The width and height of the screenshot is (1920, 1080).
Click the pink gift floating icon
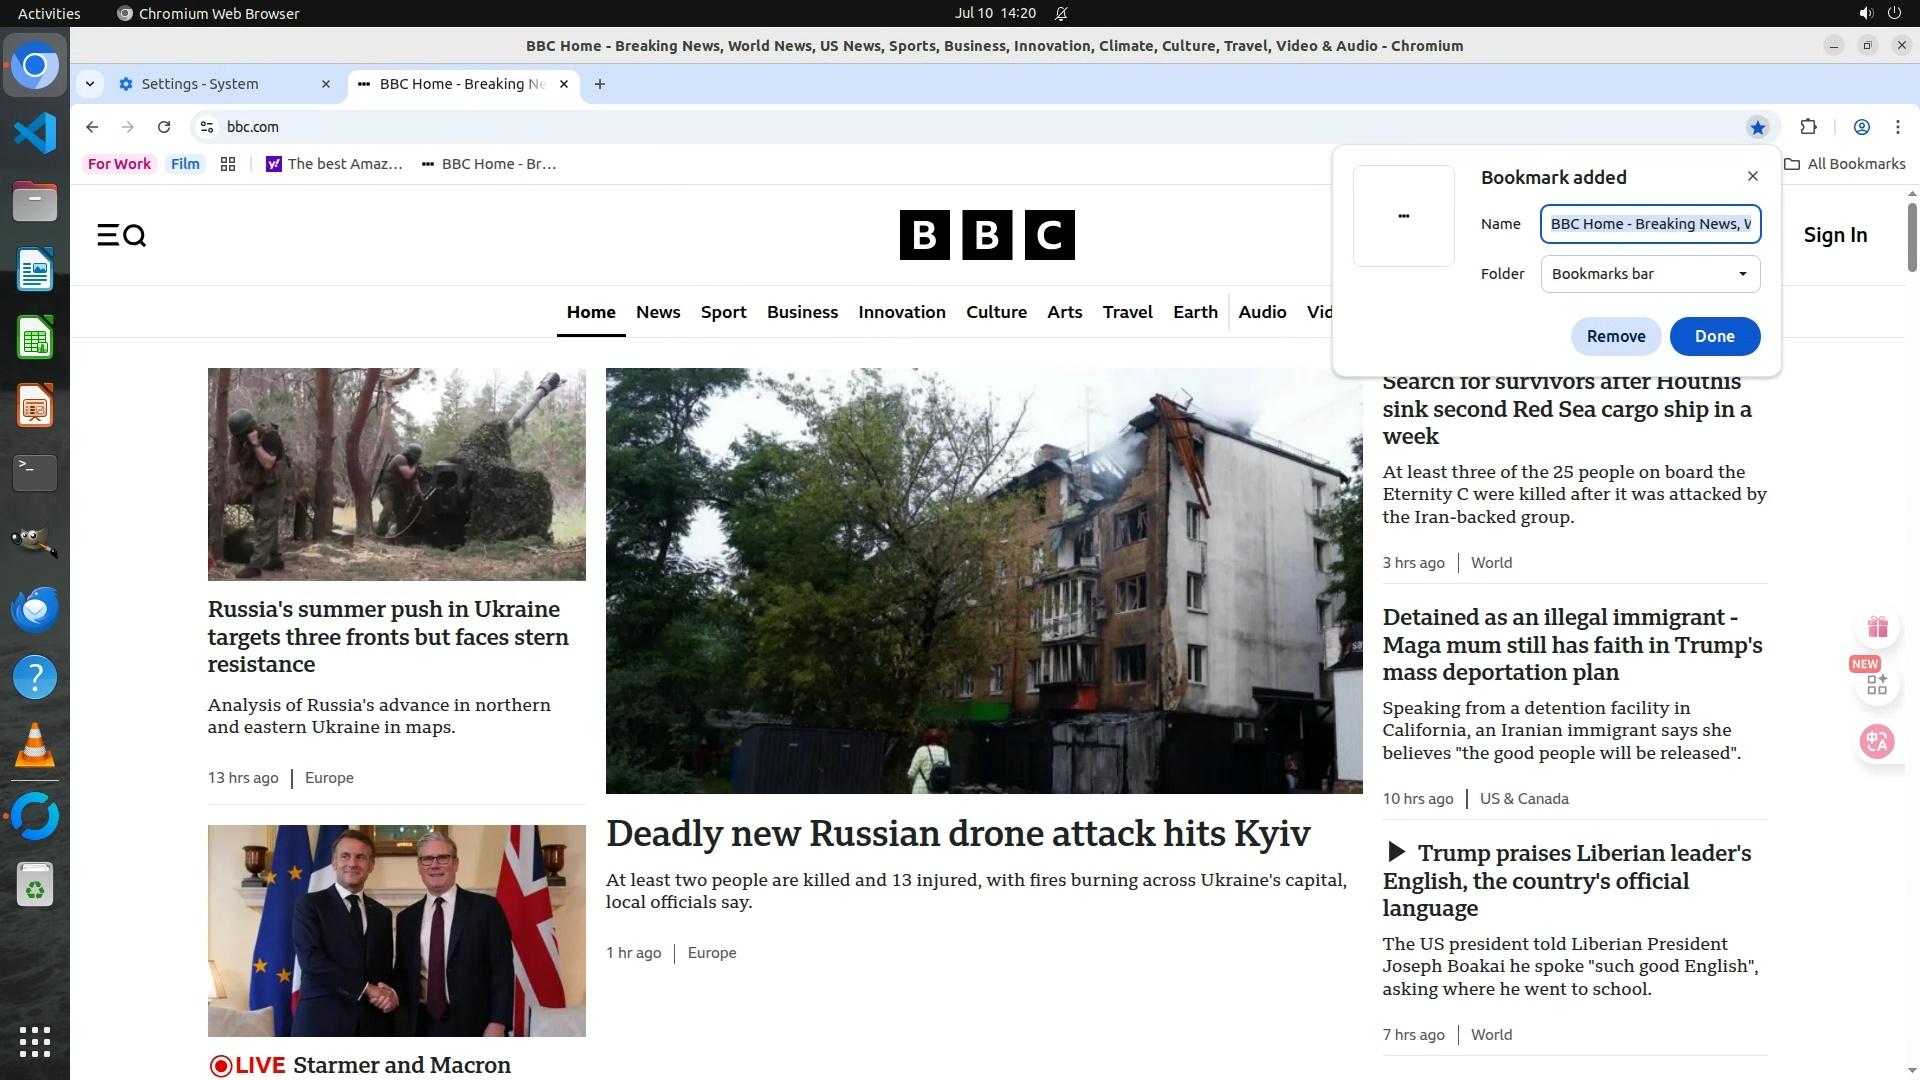coord(1877,628)
